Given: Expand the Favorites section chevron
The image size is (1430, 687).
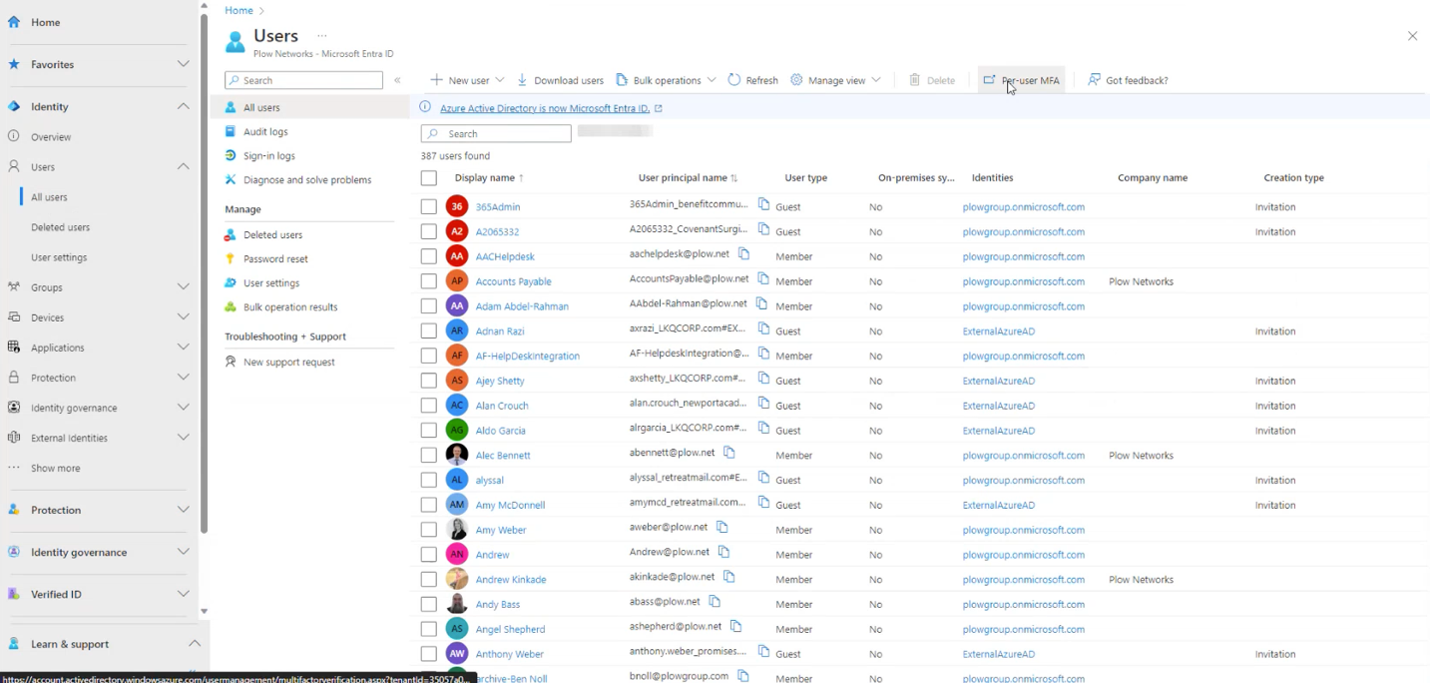Looking at the screenshot, I should point(183,64).
